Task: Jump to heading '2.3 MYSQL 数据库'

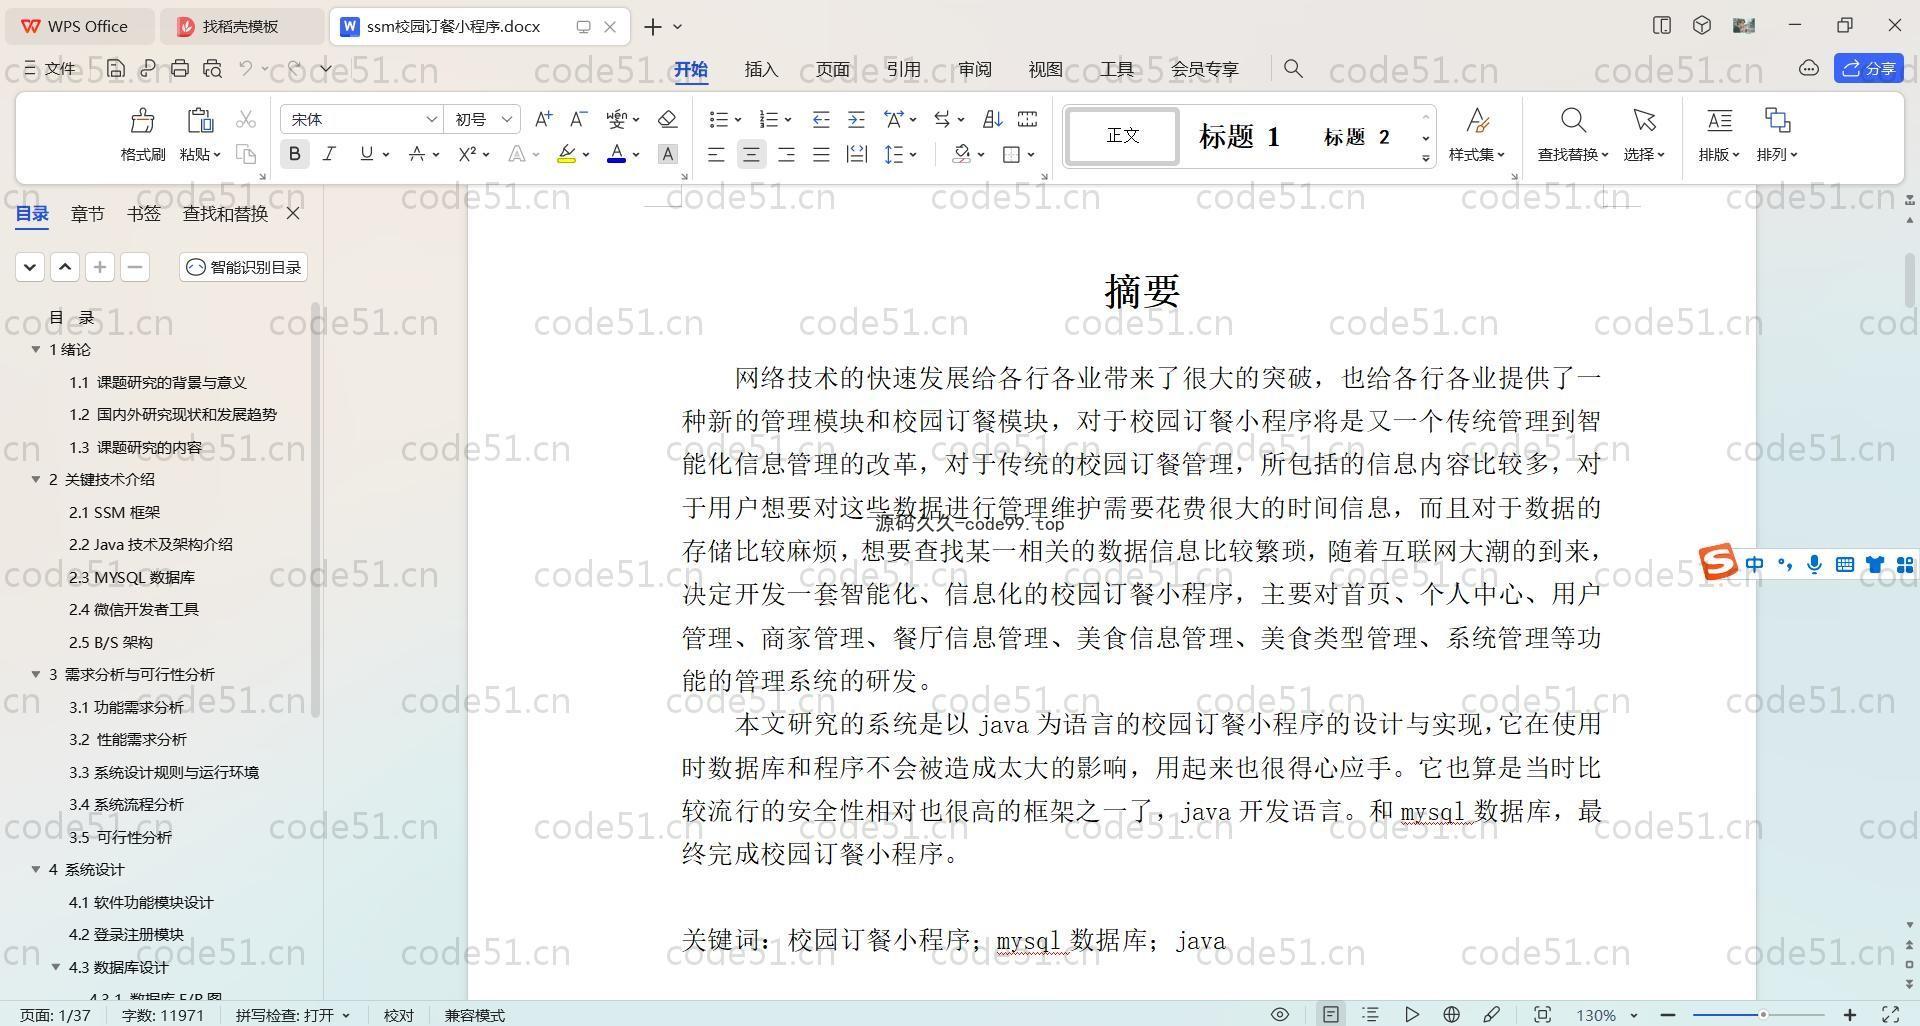Action: coord(132,577)
